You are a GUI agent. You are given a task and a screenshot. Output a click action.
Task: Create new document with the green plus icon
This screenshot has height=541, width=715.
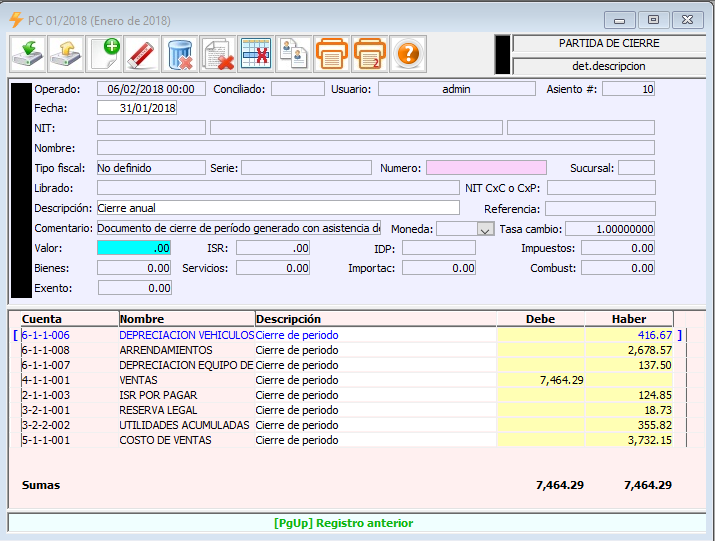(104, 53)
